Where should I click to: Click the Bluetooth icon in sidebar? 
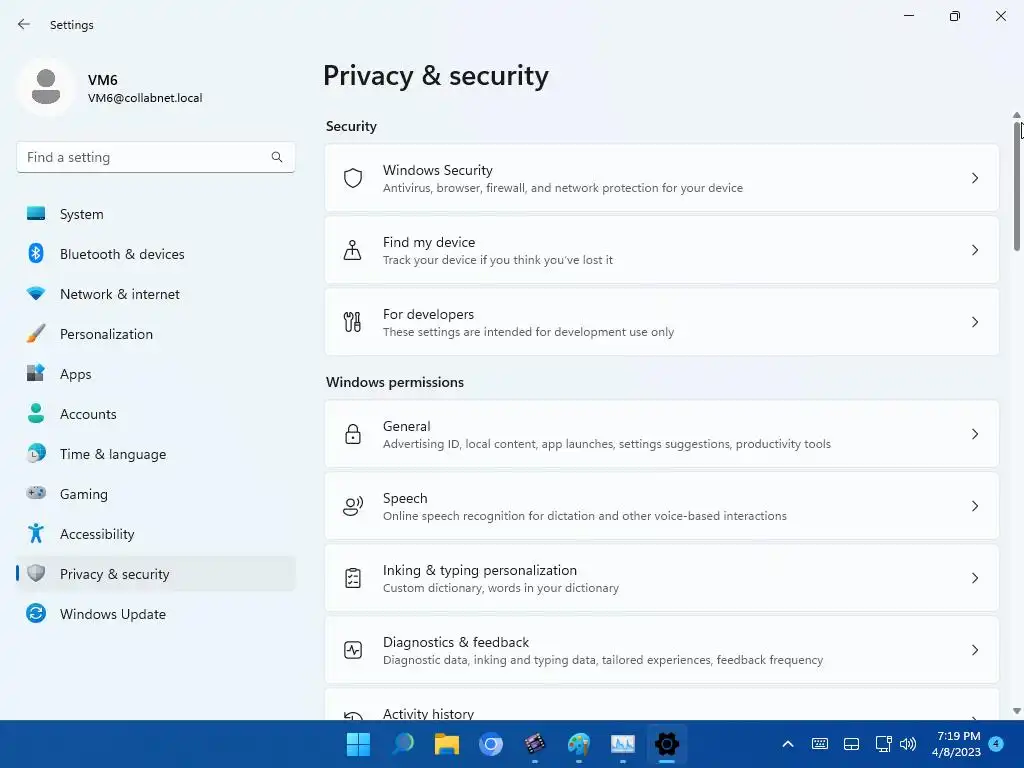(36, 253)
